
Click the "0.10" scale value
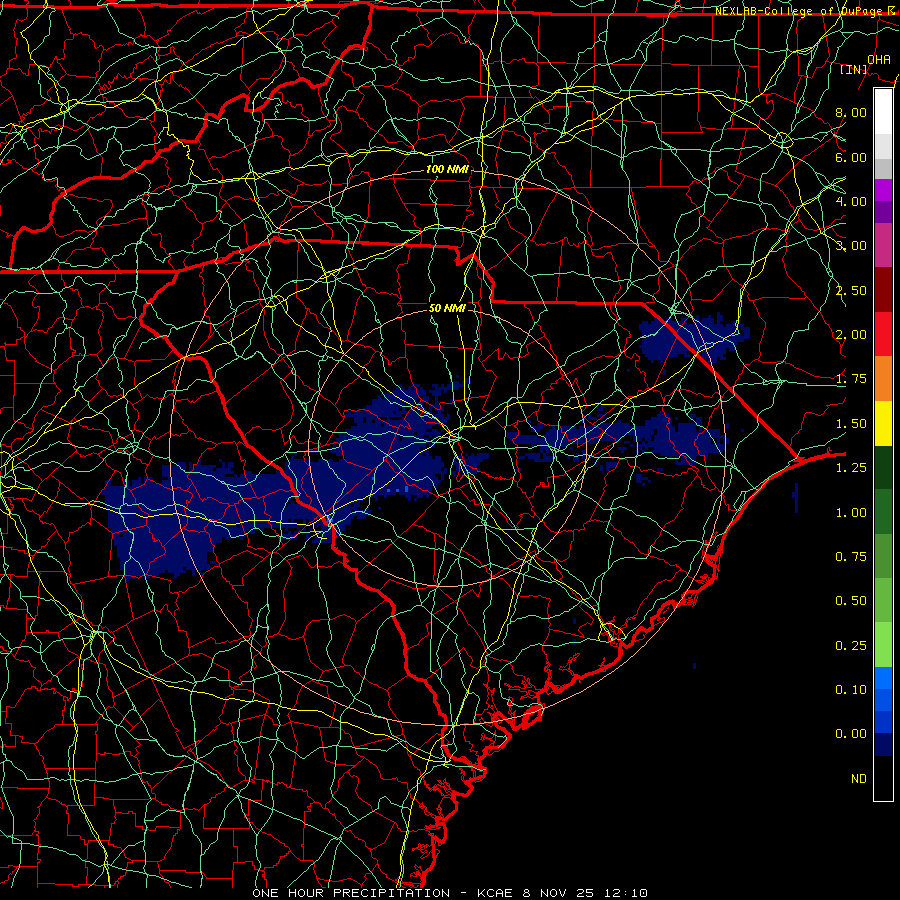[851, 689]
